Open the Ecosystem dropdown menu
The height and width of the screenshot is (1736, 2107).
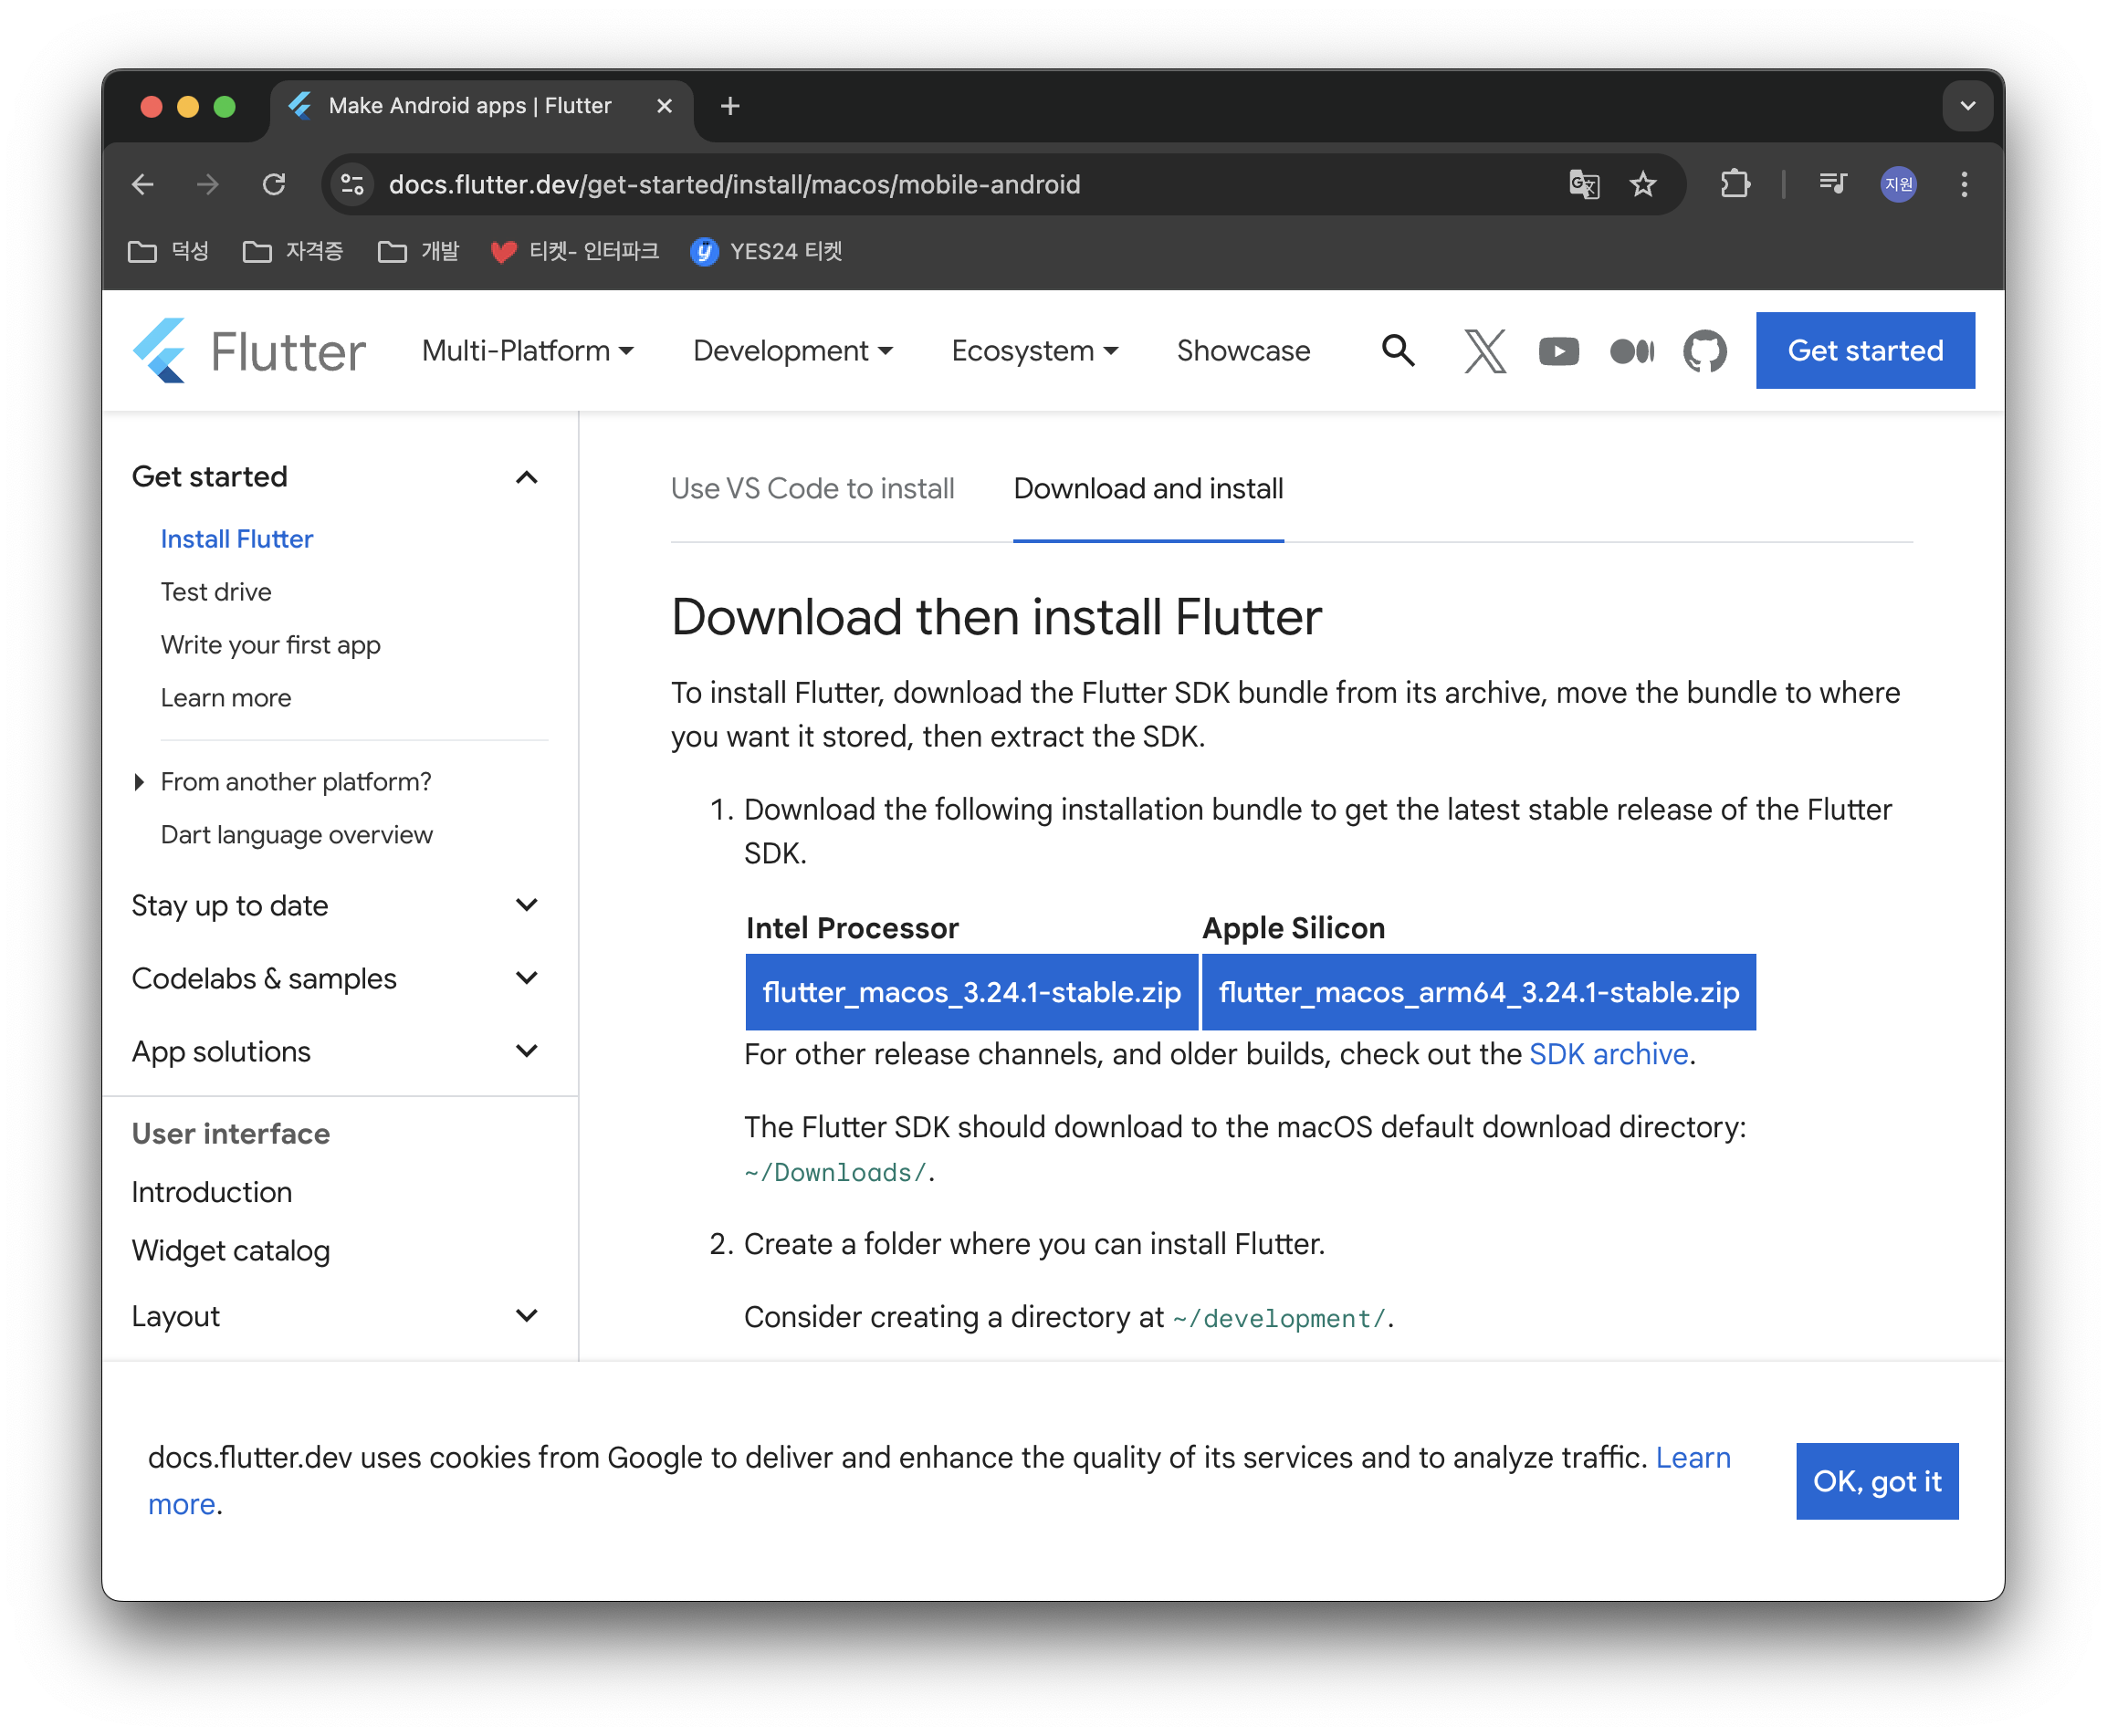[1034, 351]
